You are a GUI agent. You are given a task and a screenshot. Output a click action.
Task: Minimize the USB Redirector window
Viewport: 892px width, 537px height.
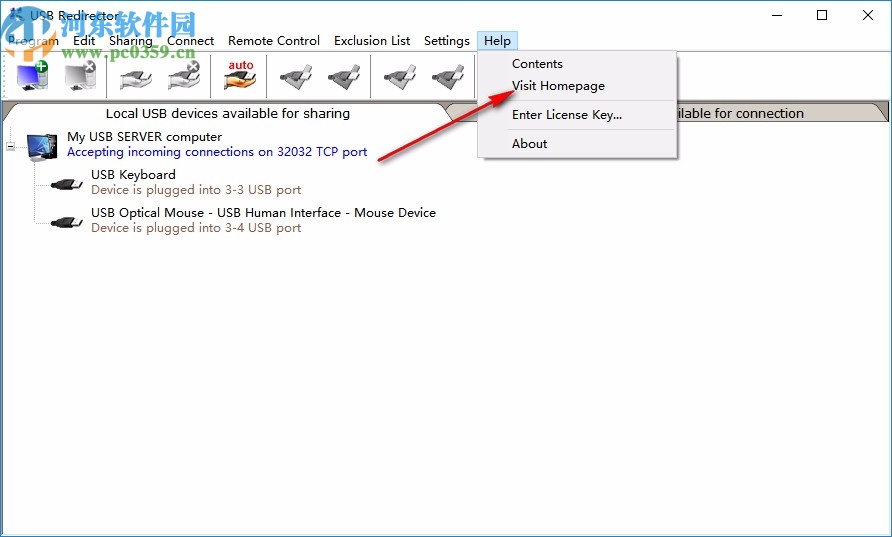click(x=777, y=15)
